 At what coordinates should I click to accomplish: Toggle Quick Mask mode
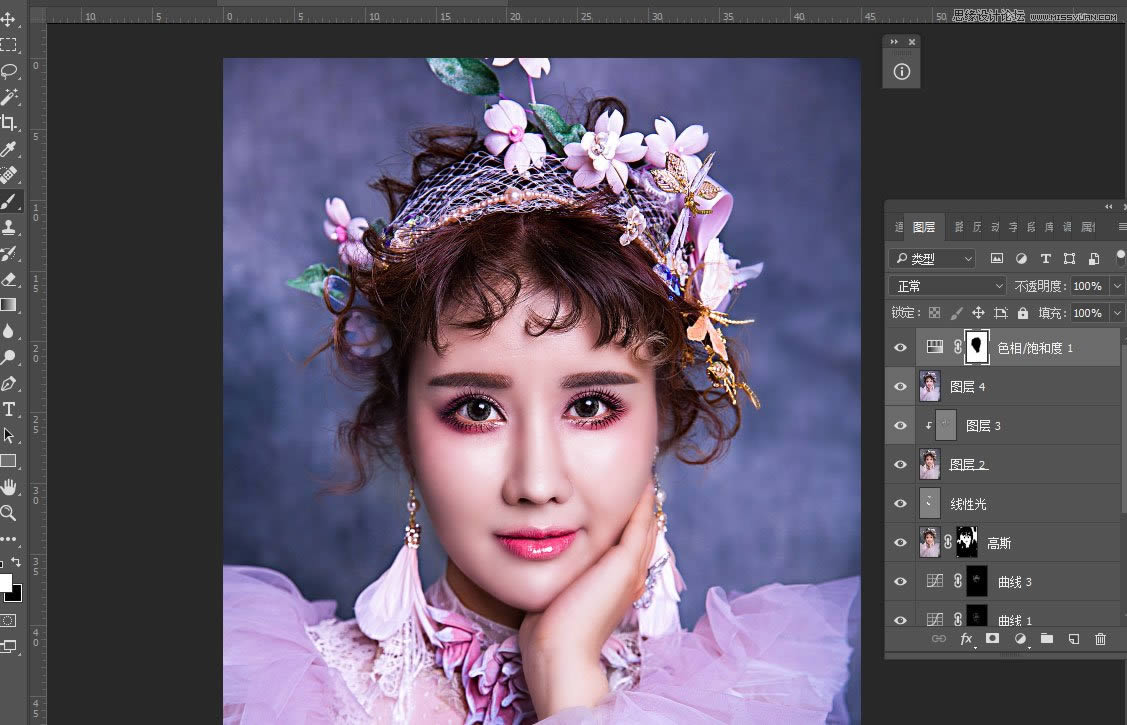point(9,620)
